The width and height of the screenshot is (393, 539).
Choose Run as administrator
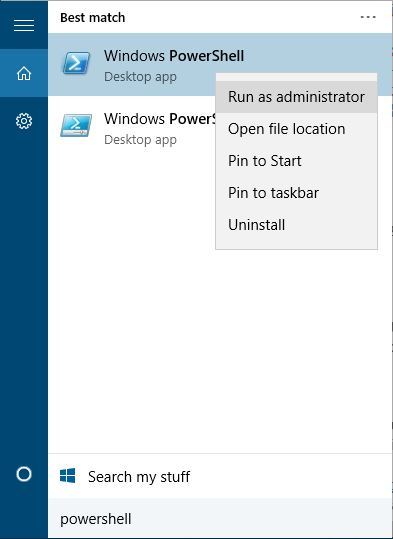click(296, 97)
